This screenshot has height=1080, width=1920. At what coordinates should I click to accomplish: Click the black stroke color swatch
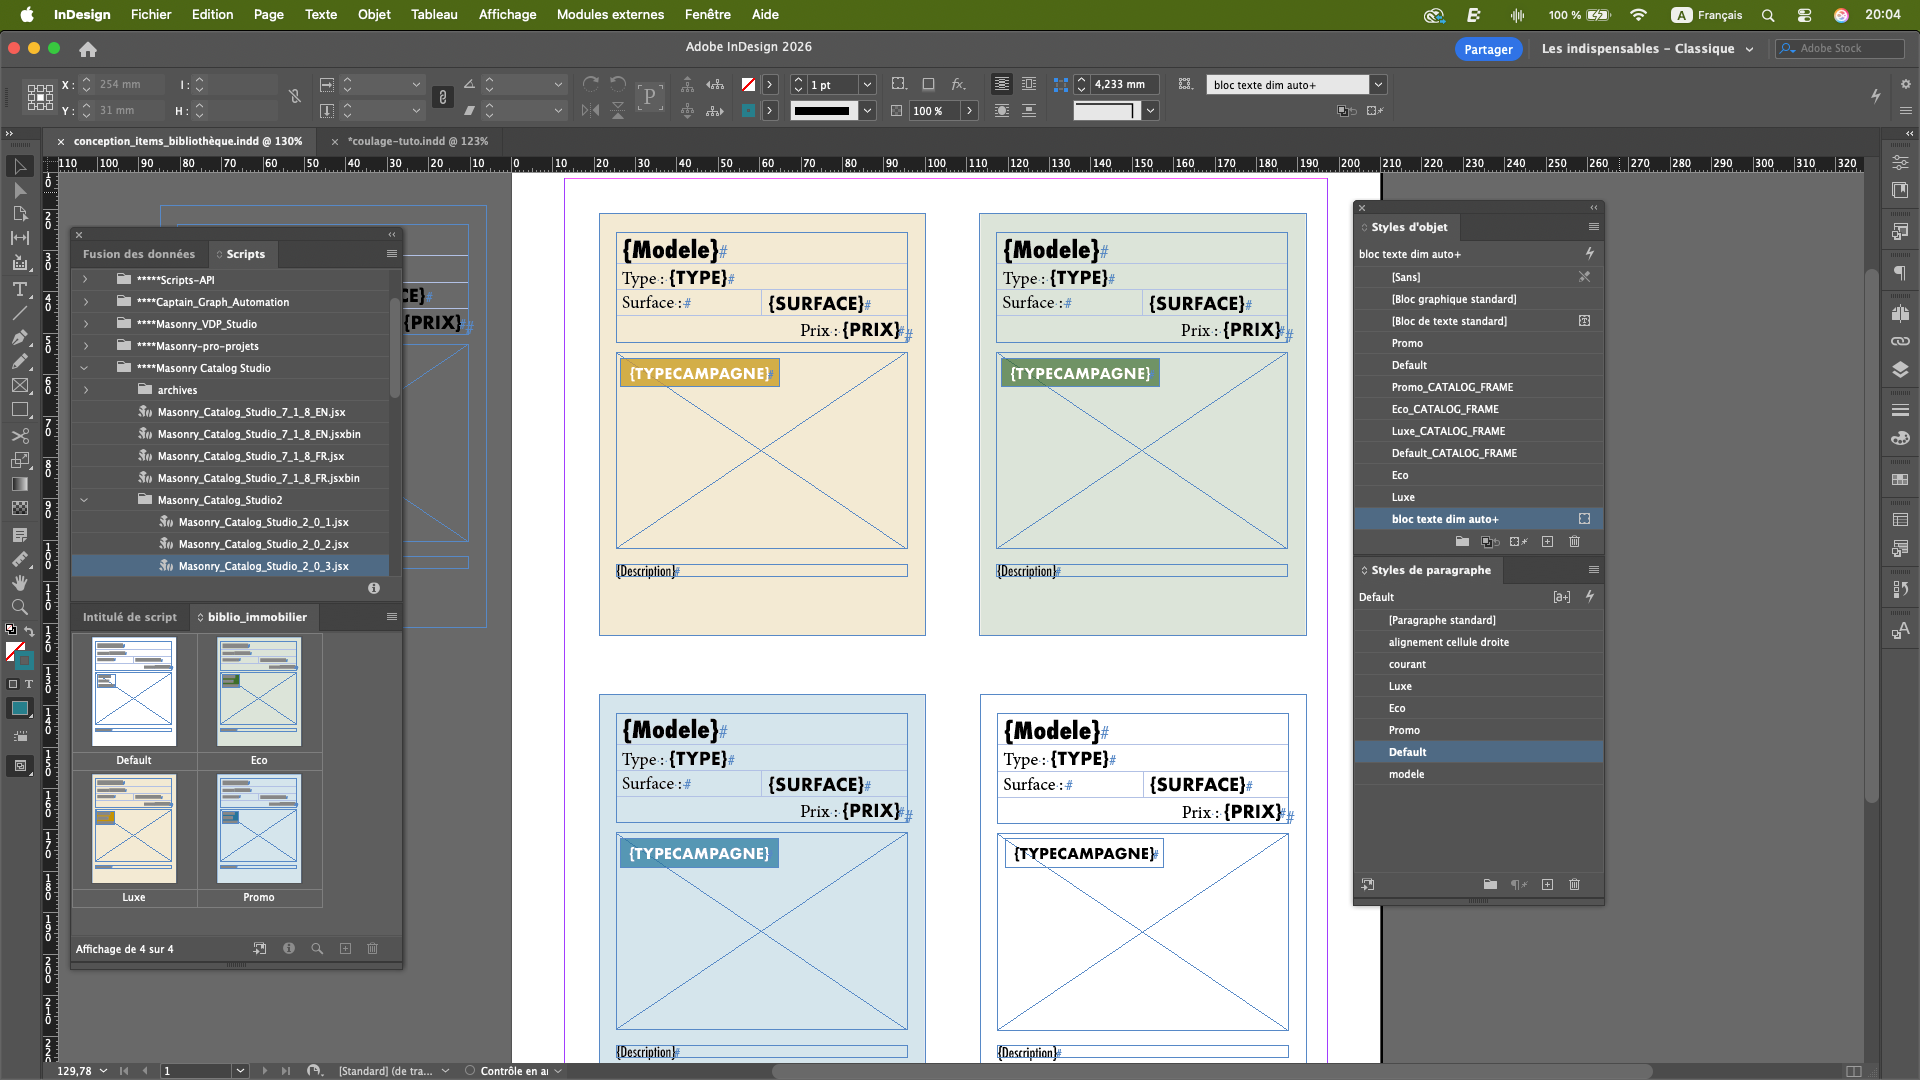822,111
